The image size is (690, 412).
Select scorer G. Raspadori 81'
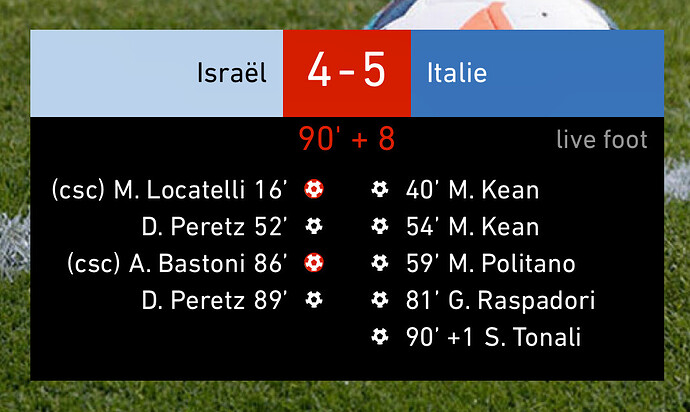point(500,300)
